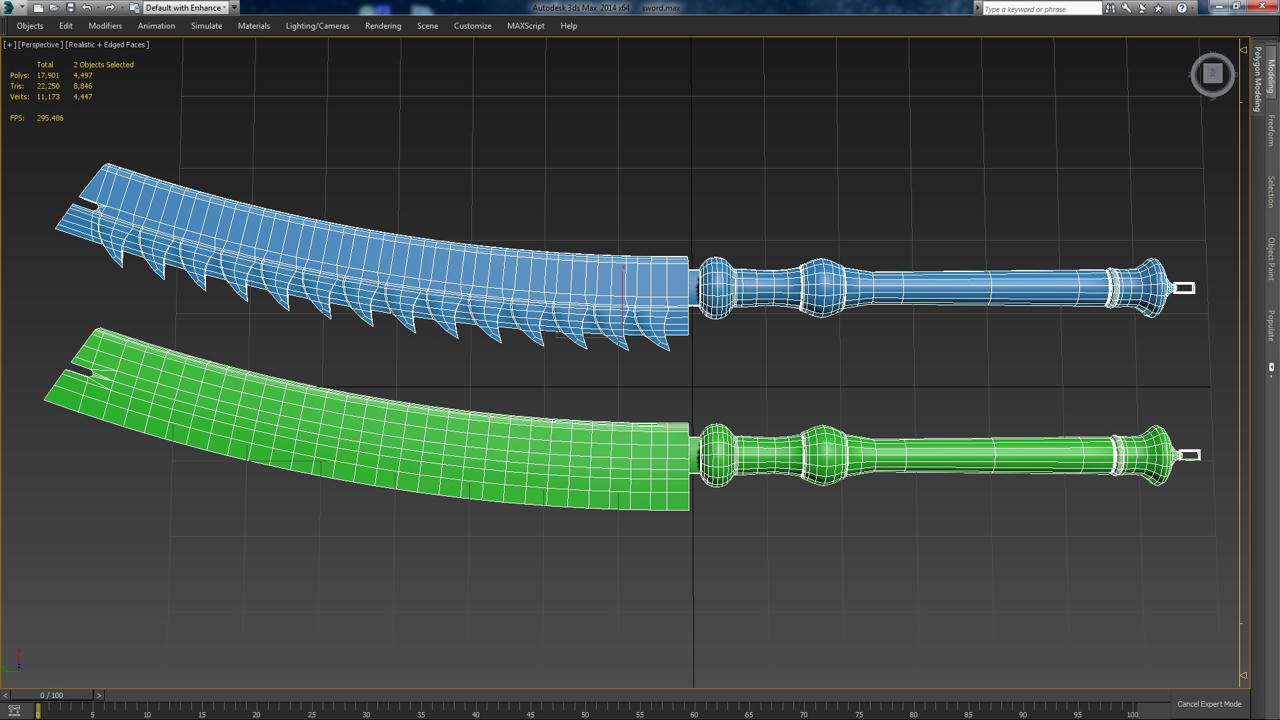Open the undo history dropdown arrow
The height and width of the screenshot is (720, 1280).
(x=98, y=8)
